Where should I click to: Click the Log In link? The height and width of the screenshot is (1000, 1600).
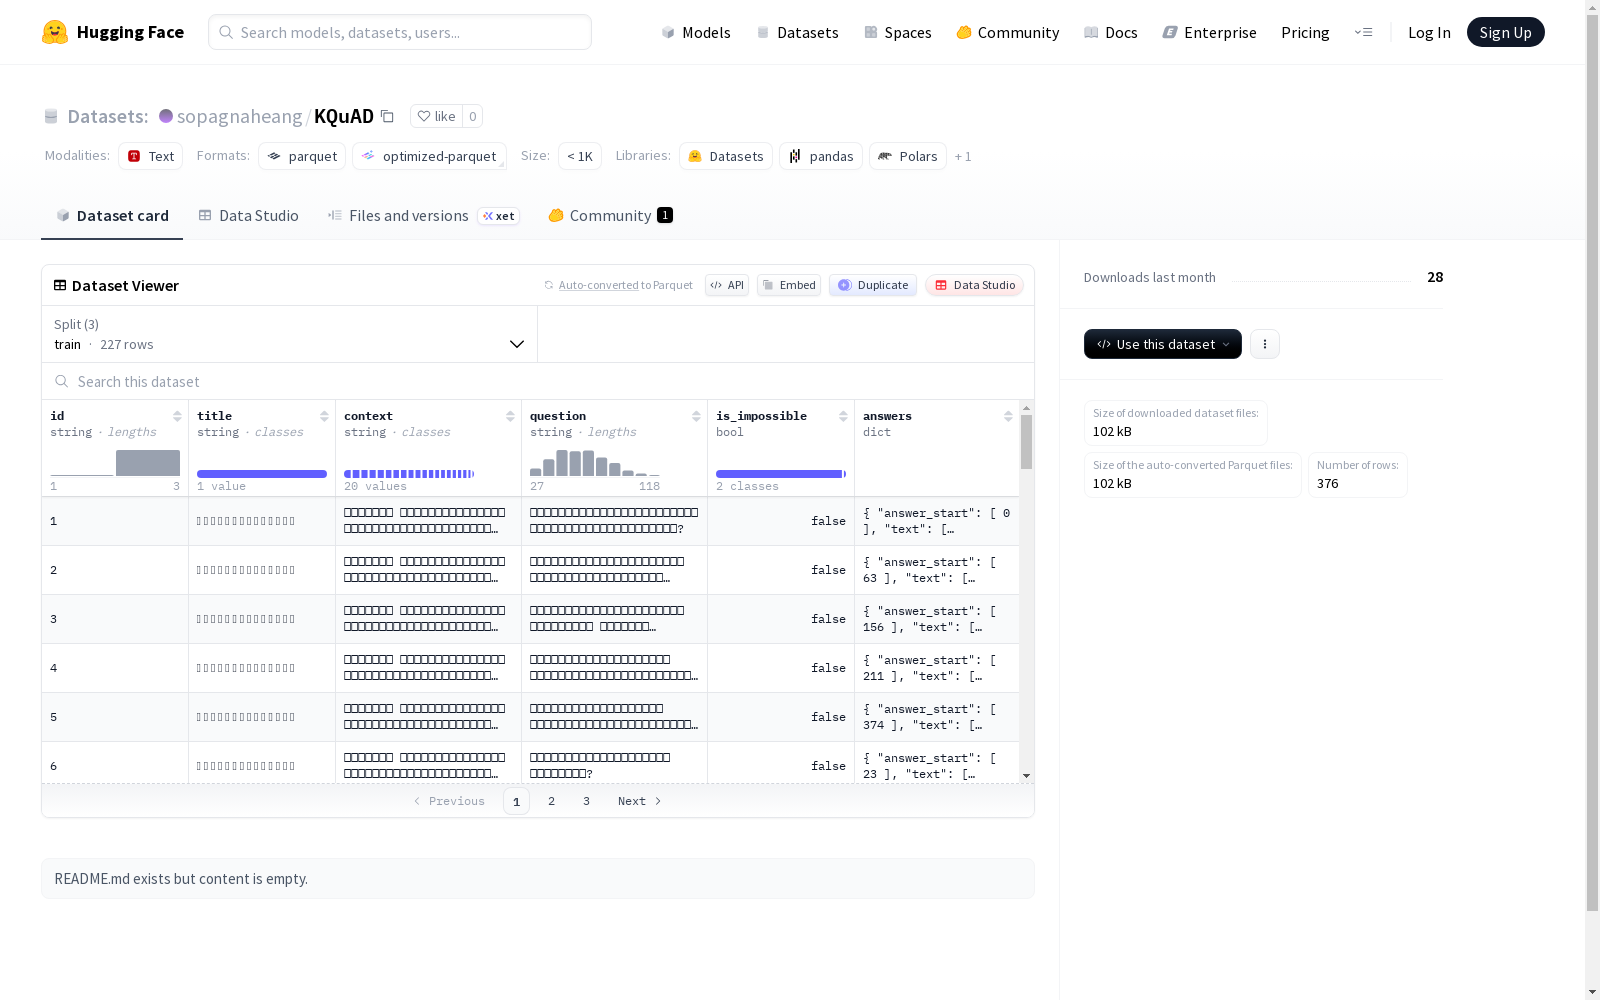tap(1429, 32)
